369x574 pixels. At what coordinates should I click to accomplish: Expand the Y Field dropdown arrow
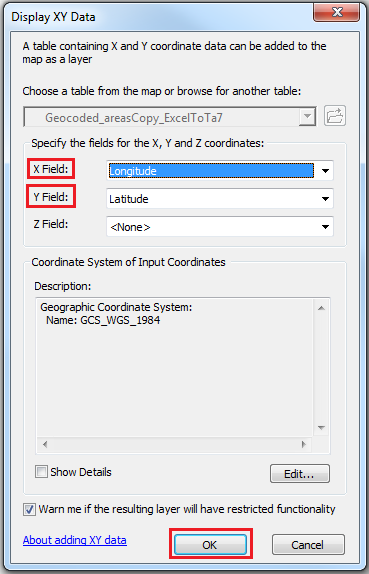pyautogui.click(x=325, y=199)
